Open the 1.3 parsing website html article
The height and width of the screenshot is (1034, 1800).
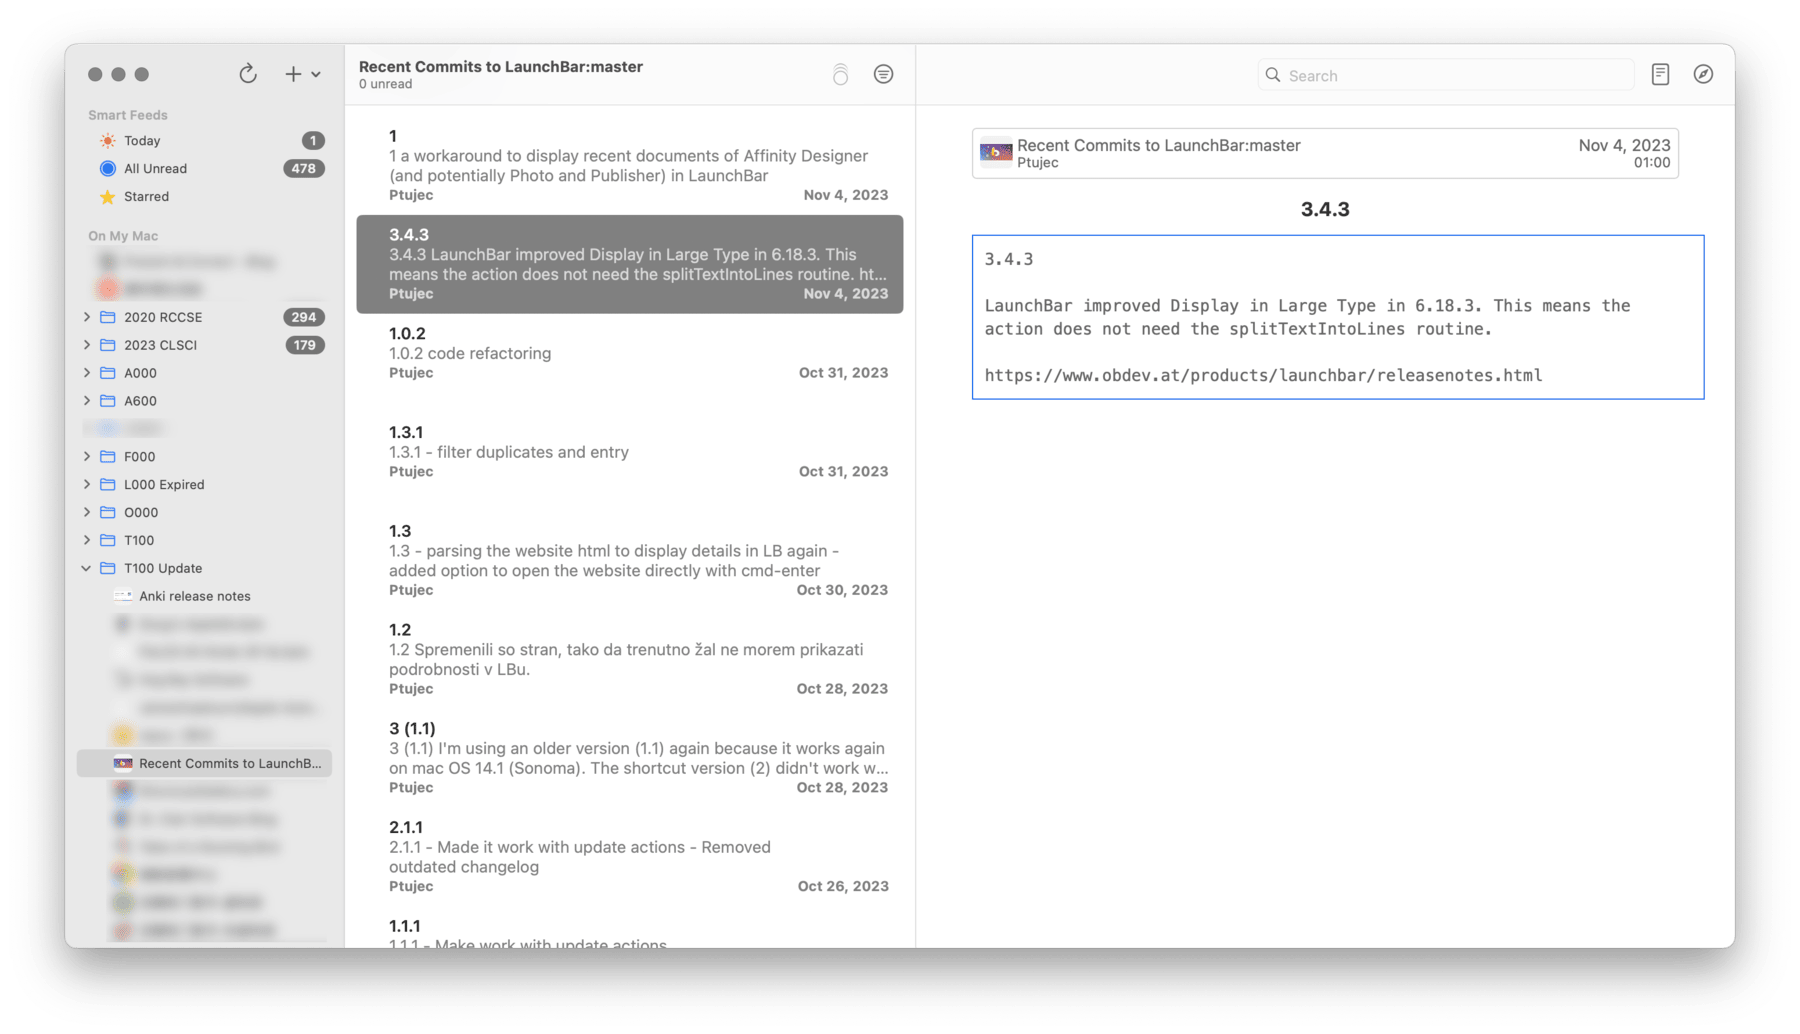click(630, 561)
